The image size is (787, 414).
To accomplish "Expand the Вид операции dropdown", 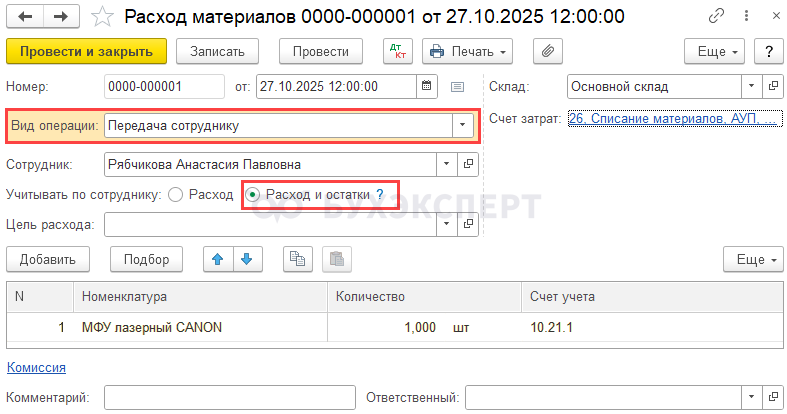I will click(462, 125).
